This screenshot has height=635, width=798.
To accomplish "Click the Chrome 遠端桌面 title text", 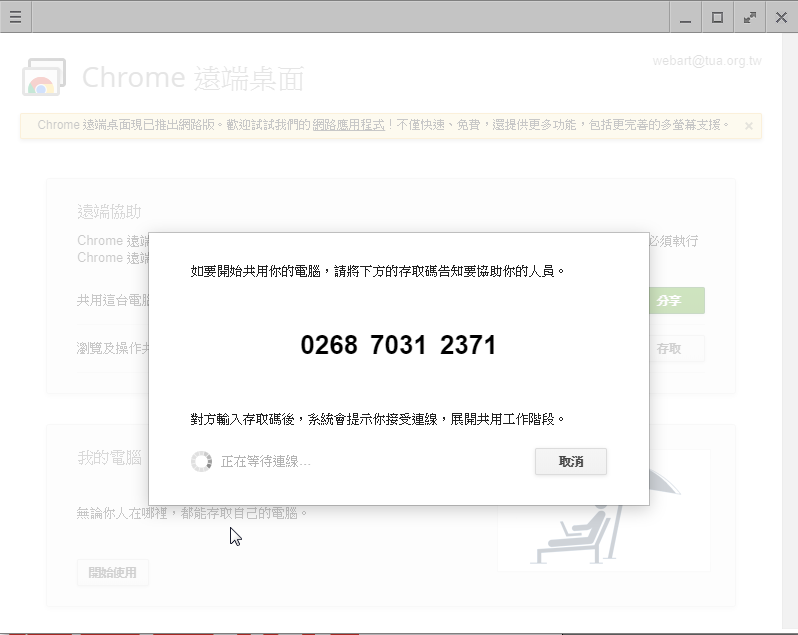I will (193, 78).
